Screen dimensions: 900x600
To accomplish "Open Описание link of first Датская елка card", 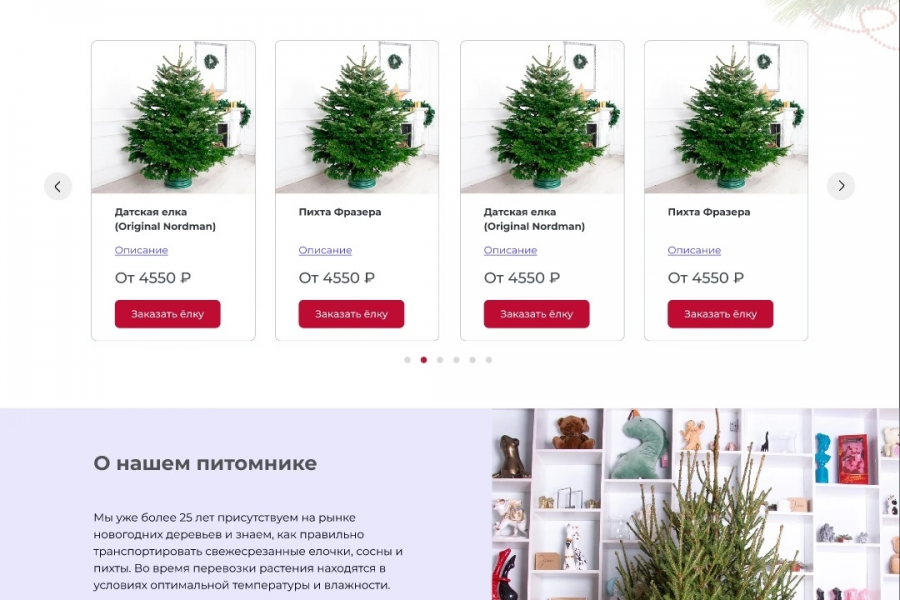I will click(x=141, y=250).
